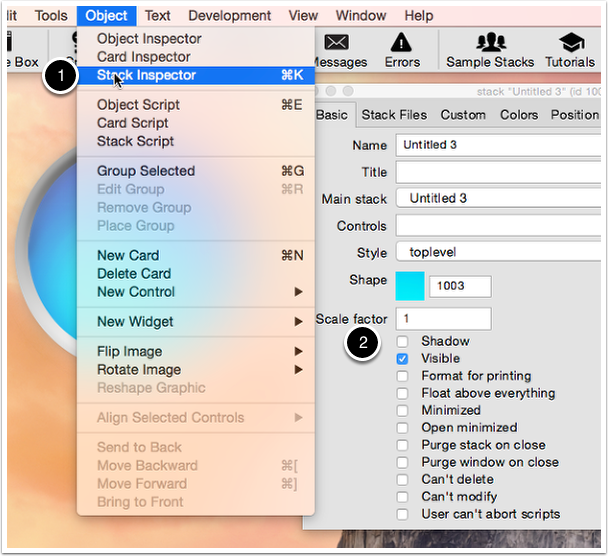This screenshot has width=608, height=556.
Task: Close the open Object menu
Action: pos(106,16)
